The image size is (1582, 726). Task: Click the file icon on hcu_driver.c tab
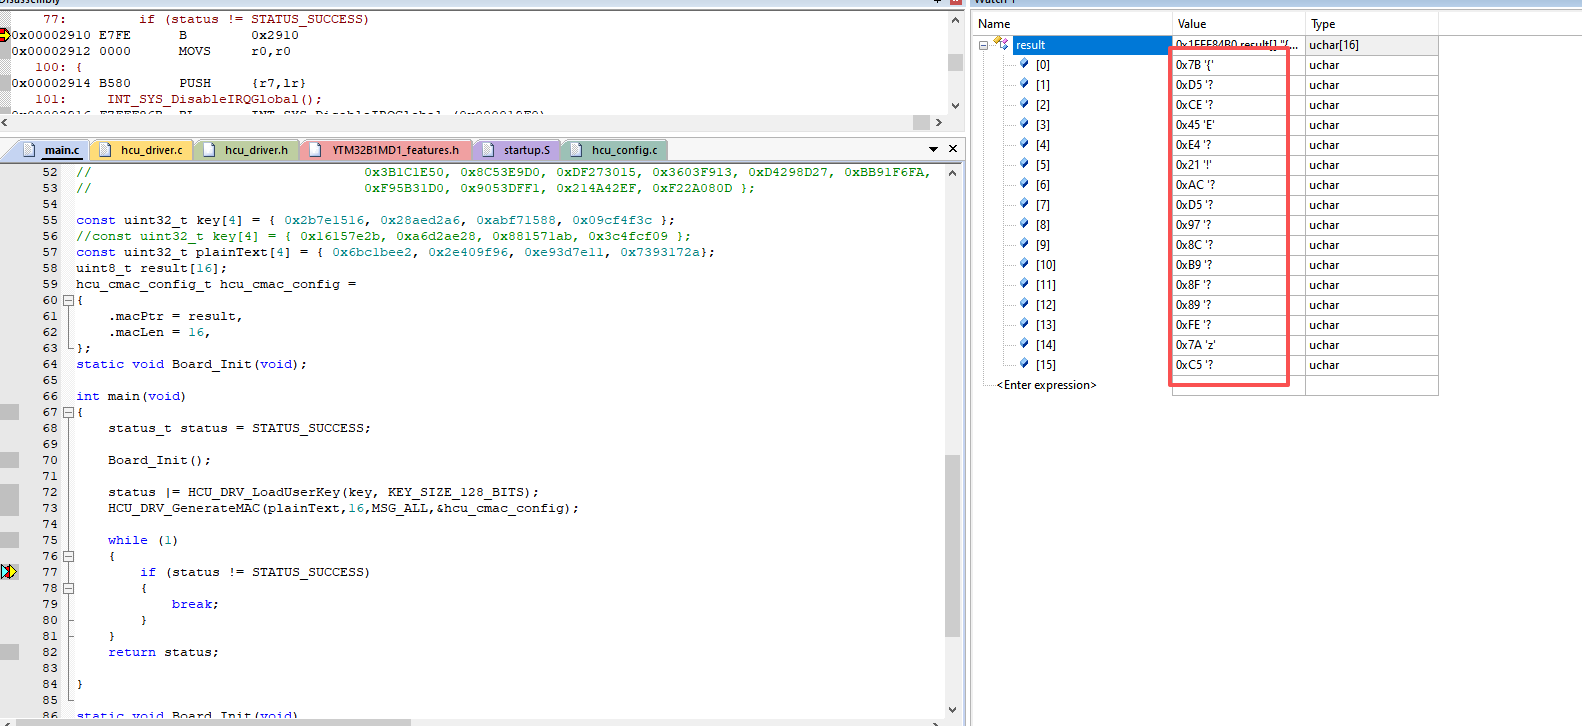pyautogui.click(x=105, y=150)
